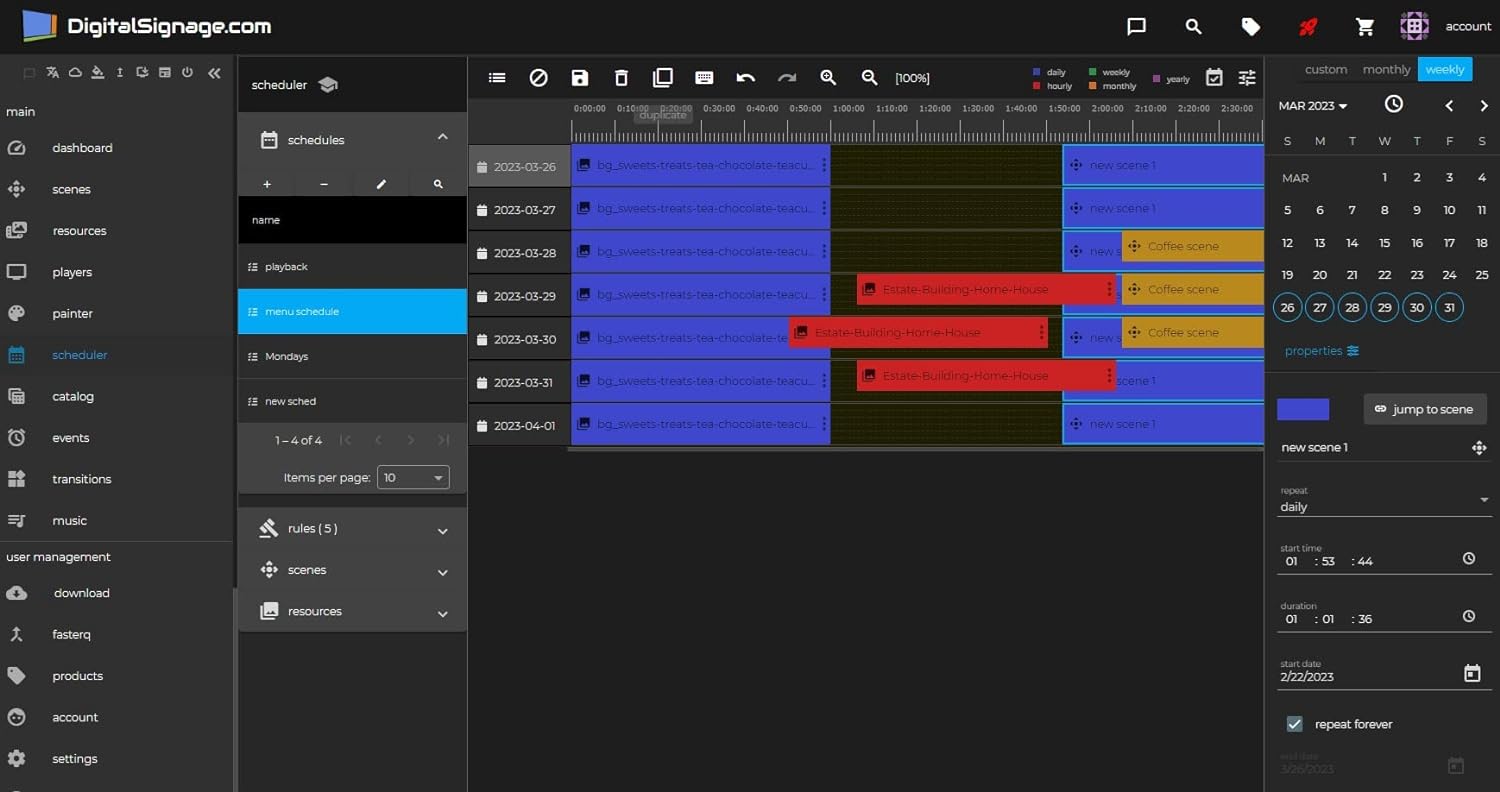Click the zoom out magnifier icon
This screenshot has height=792, width=1500.
869,78
